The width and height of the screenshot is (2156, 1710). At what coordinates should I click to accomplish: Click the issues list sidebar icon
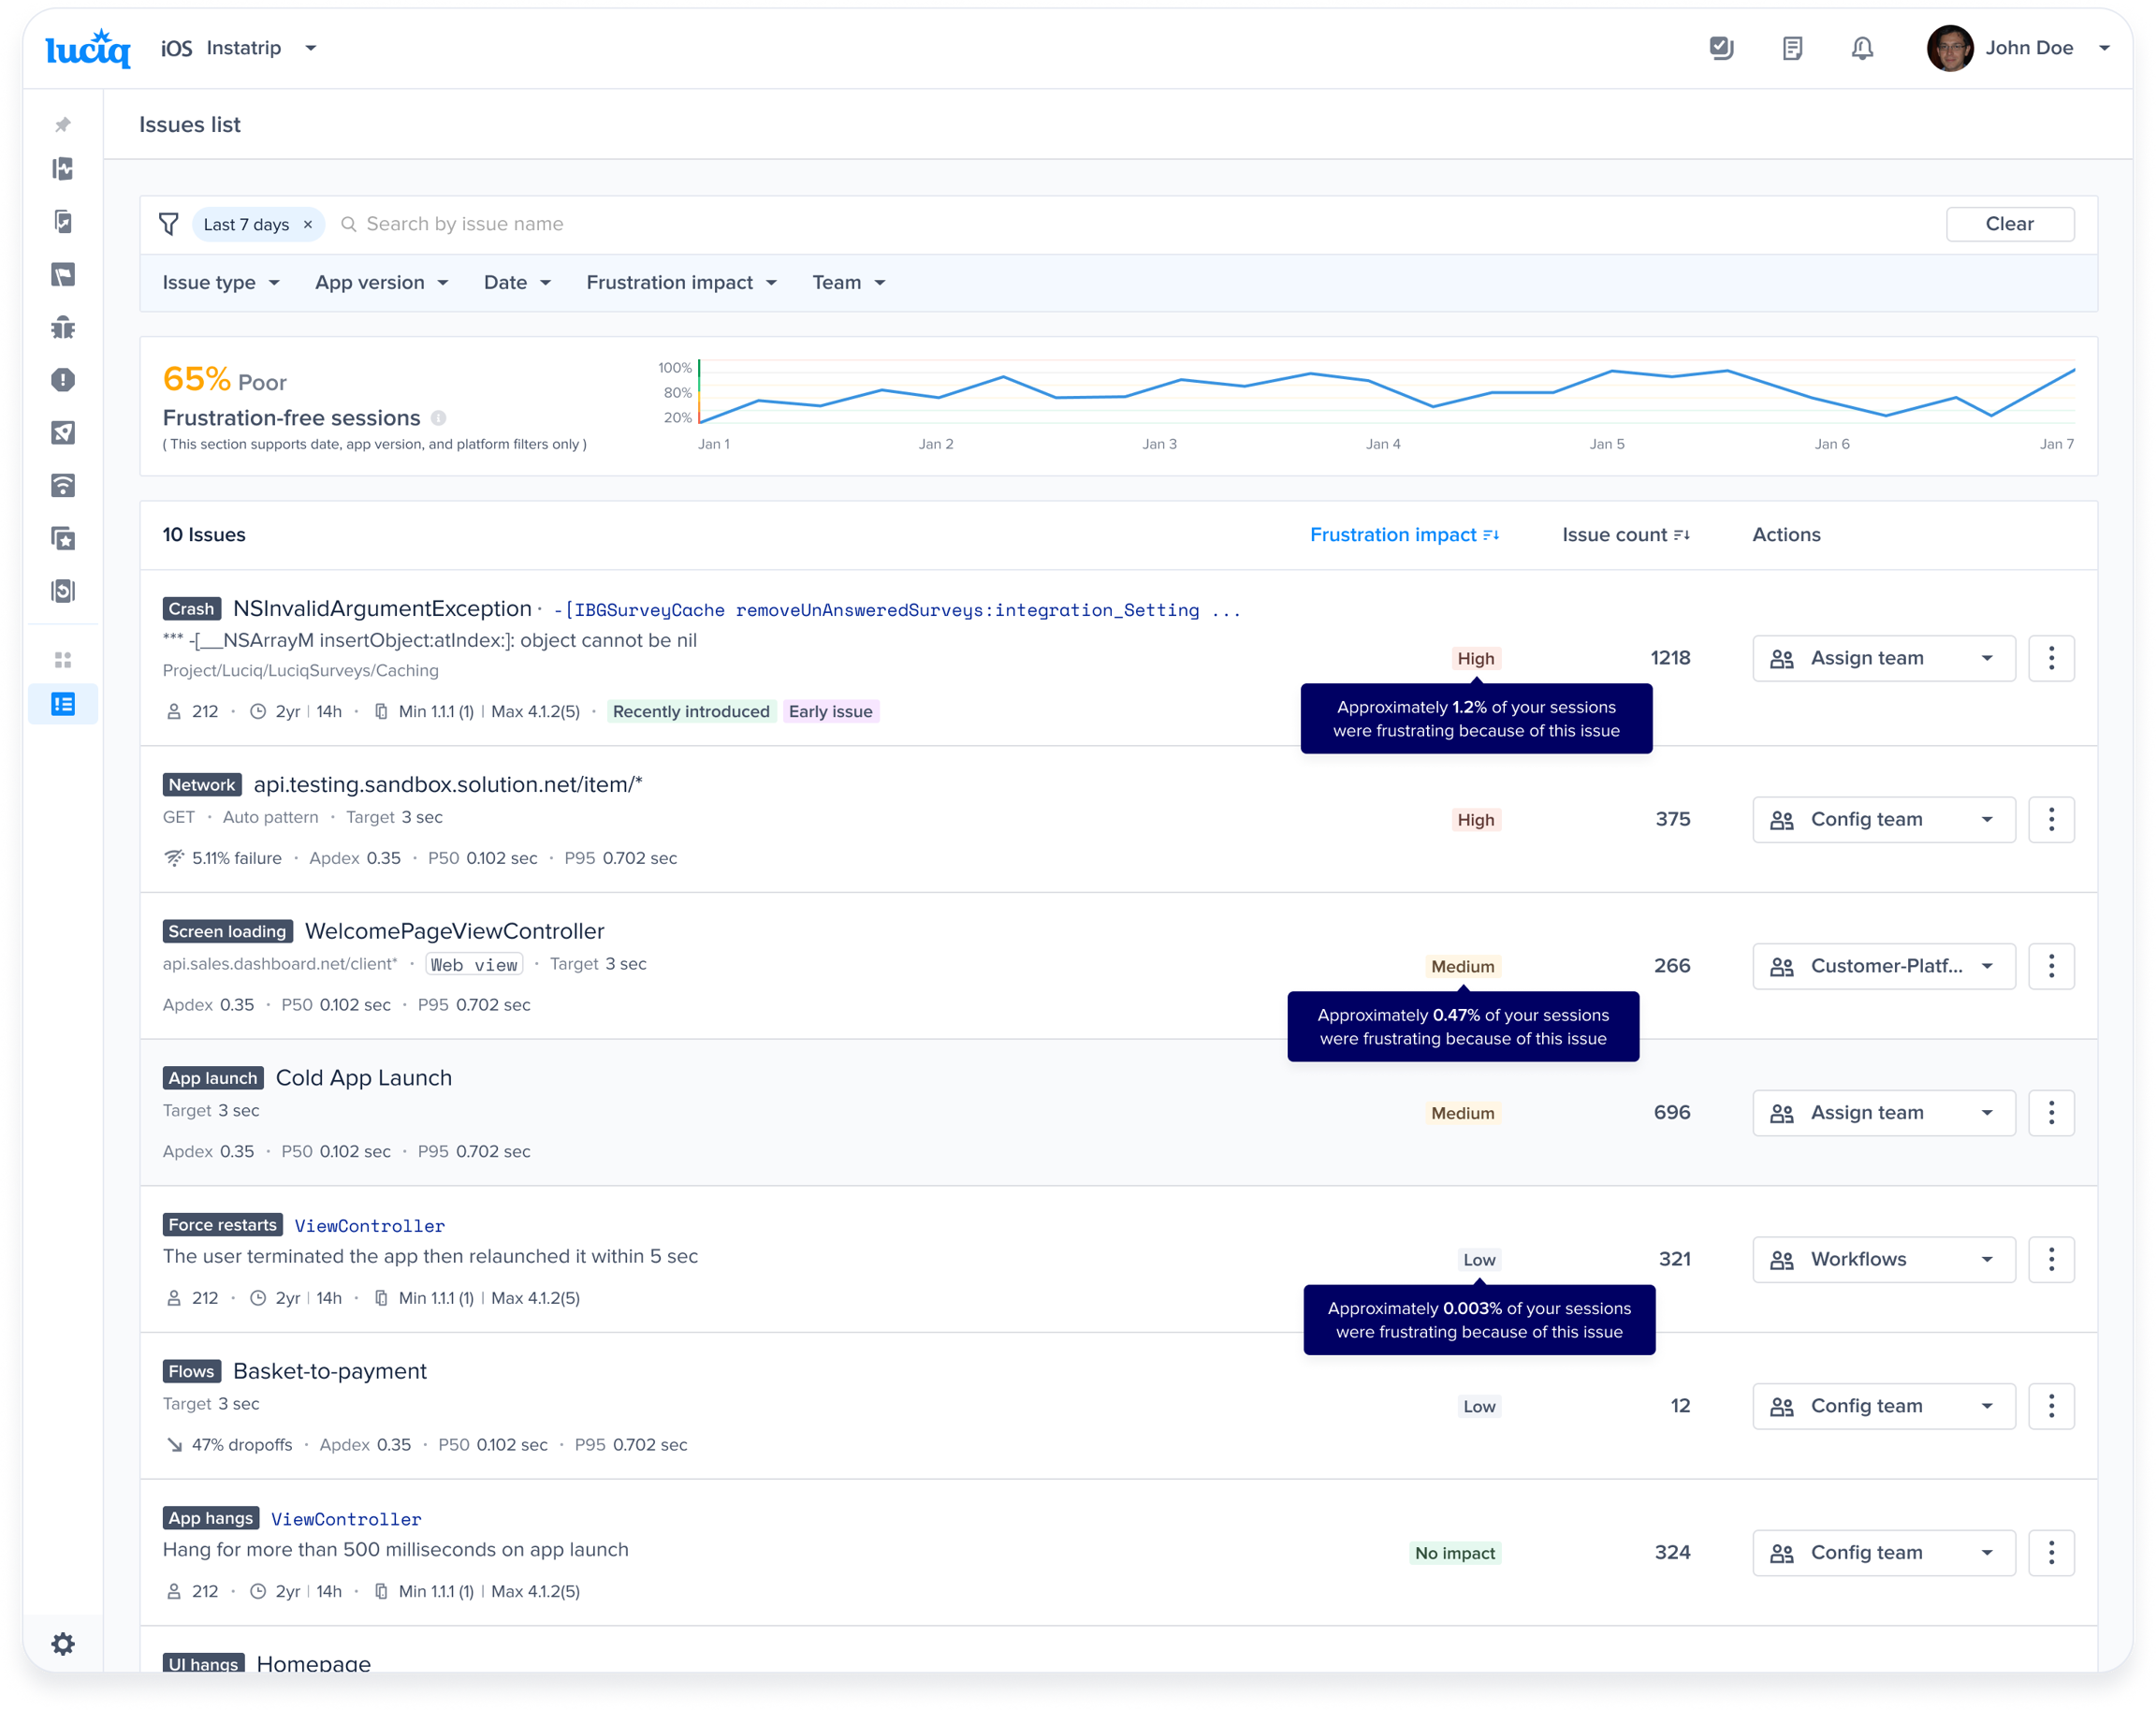tap(63, 704)
